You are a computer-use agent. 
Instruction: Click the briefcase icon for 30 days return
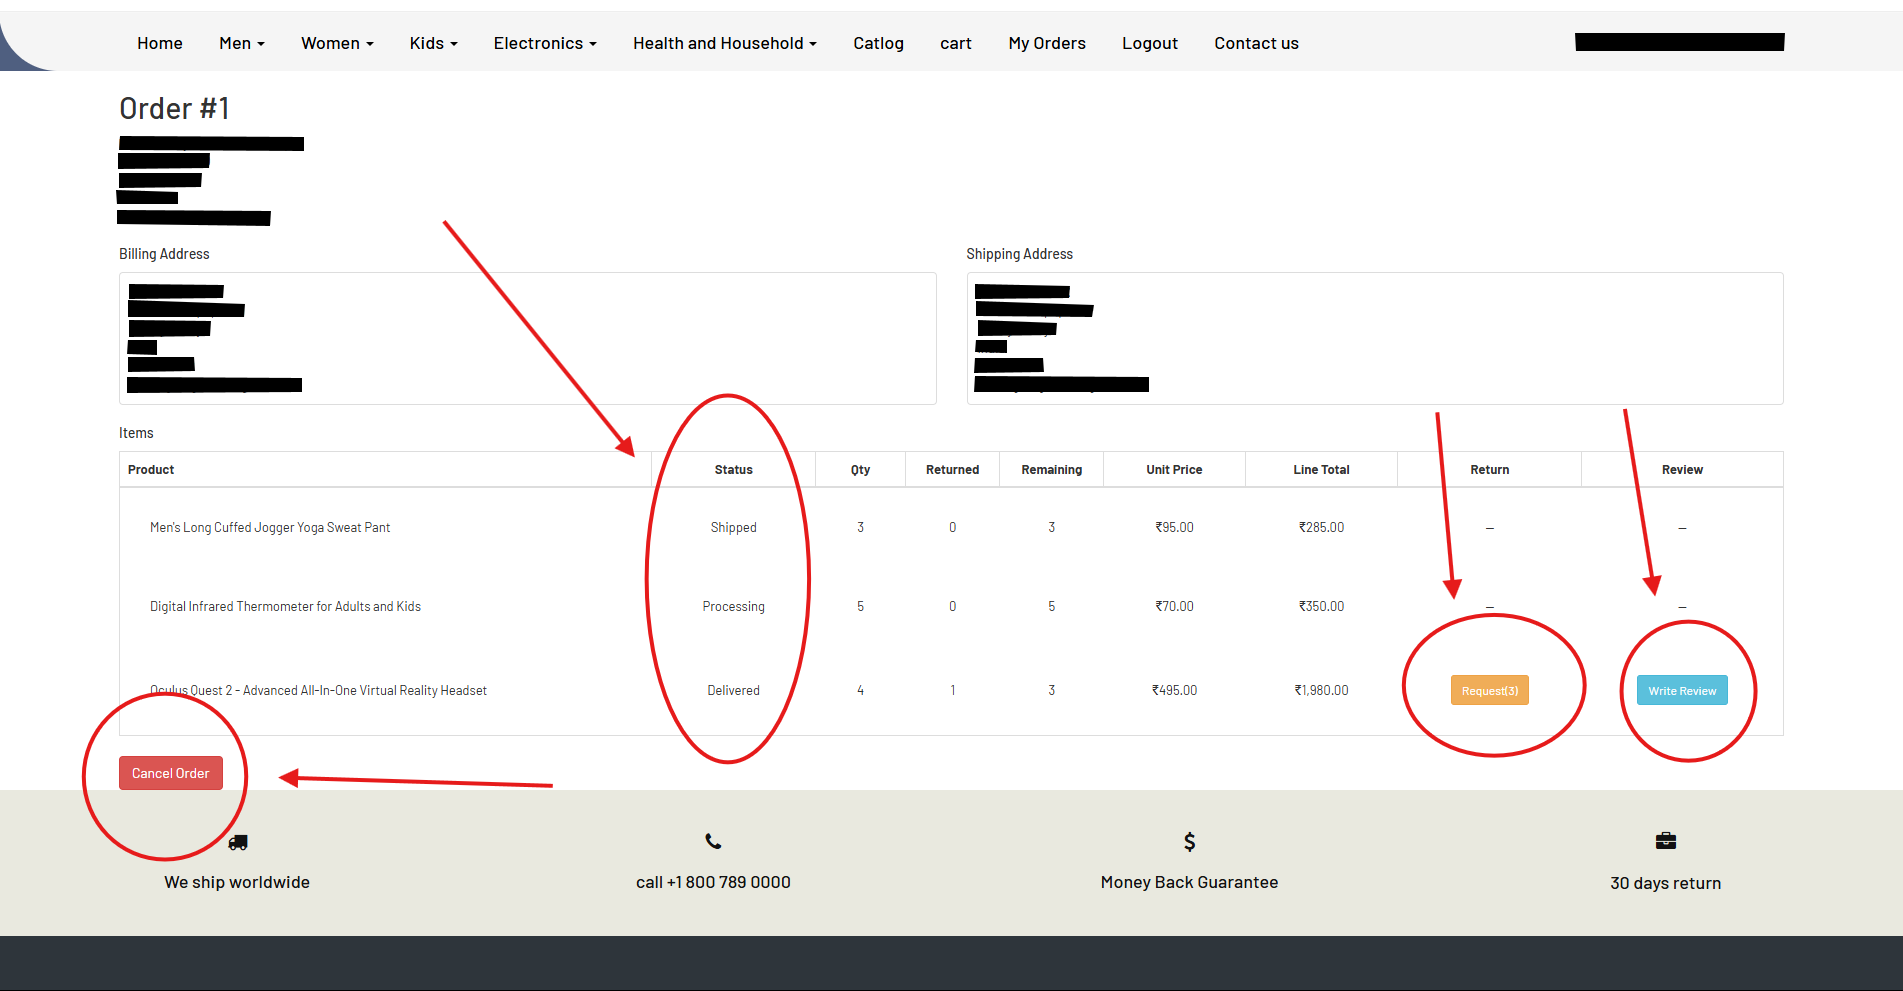(1665, 841)
